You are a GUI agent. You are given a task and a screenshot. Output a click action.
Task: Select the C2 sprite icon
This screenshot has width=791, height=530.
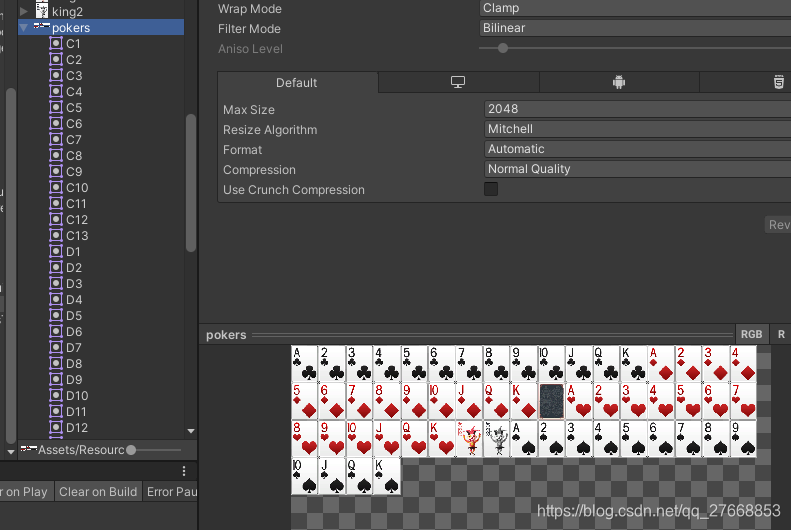(x=56, y=60)
